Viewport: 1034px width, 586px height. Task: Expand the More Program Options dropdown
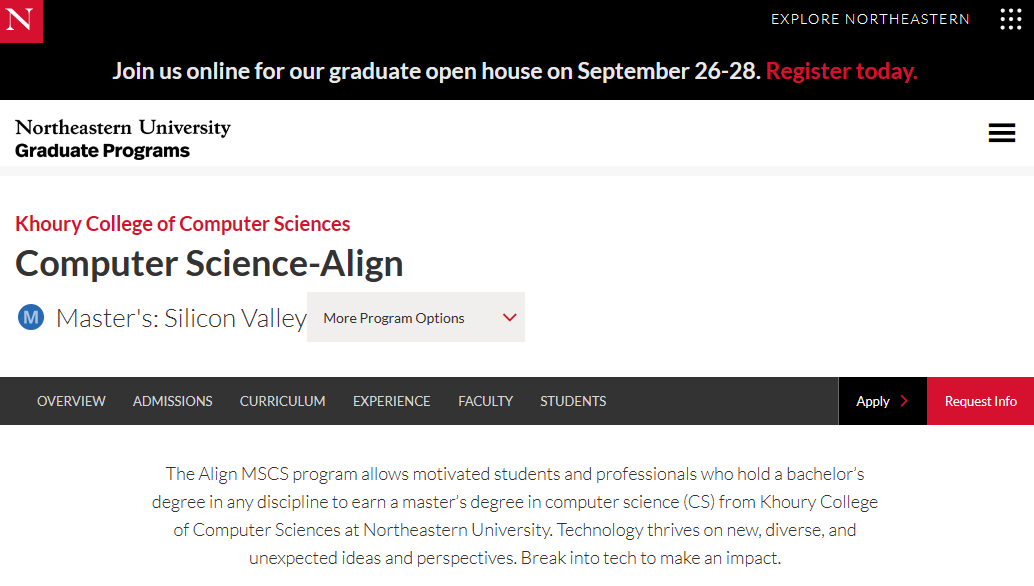point(416,317)
